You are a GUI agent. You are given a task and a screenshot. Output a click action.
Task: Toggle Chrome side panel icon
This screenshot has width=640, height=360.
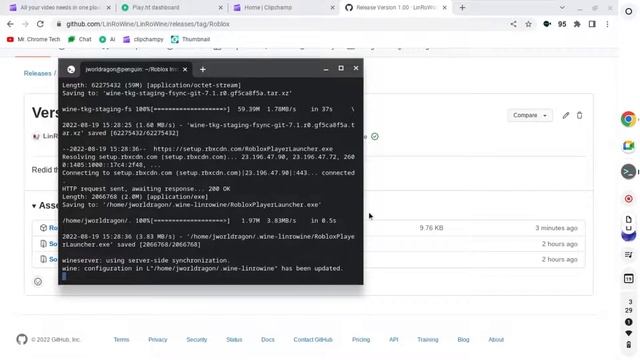point(592,24)
